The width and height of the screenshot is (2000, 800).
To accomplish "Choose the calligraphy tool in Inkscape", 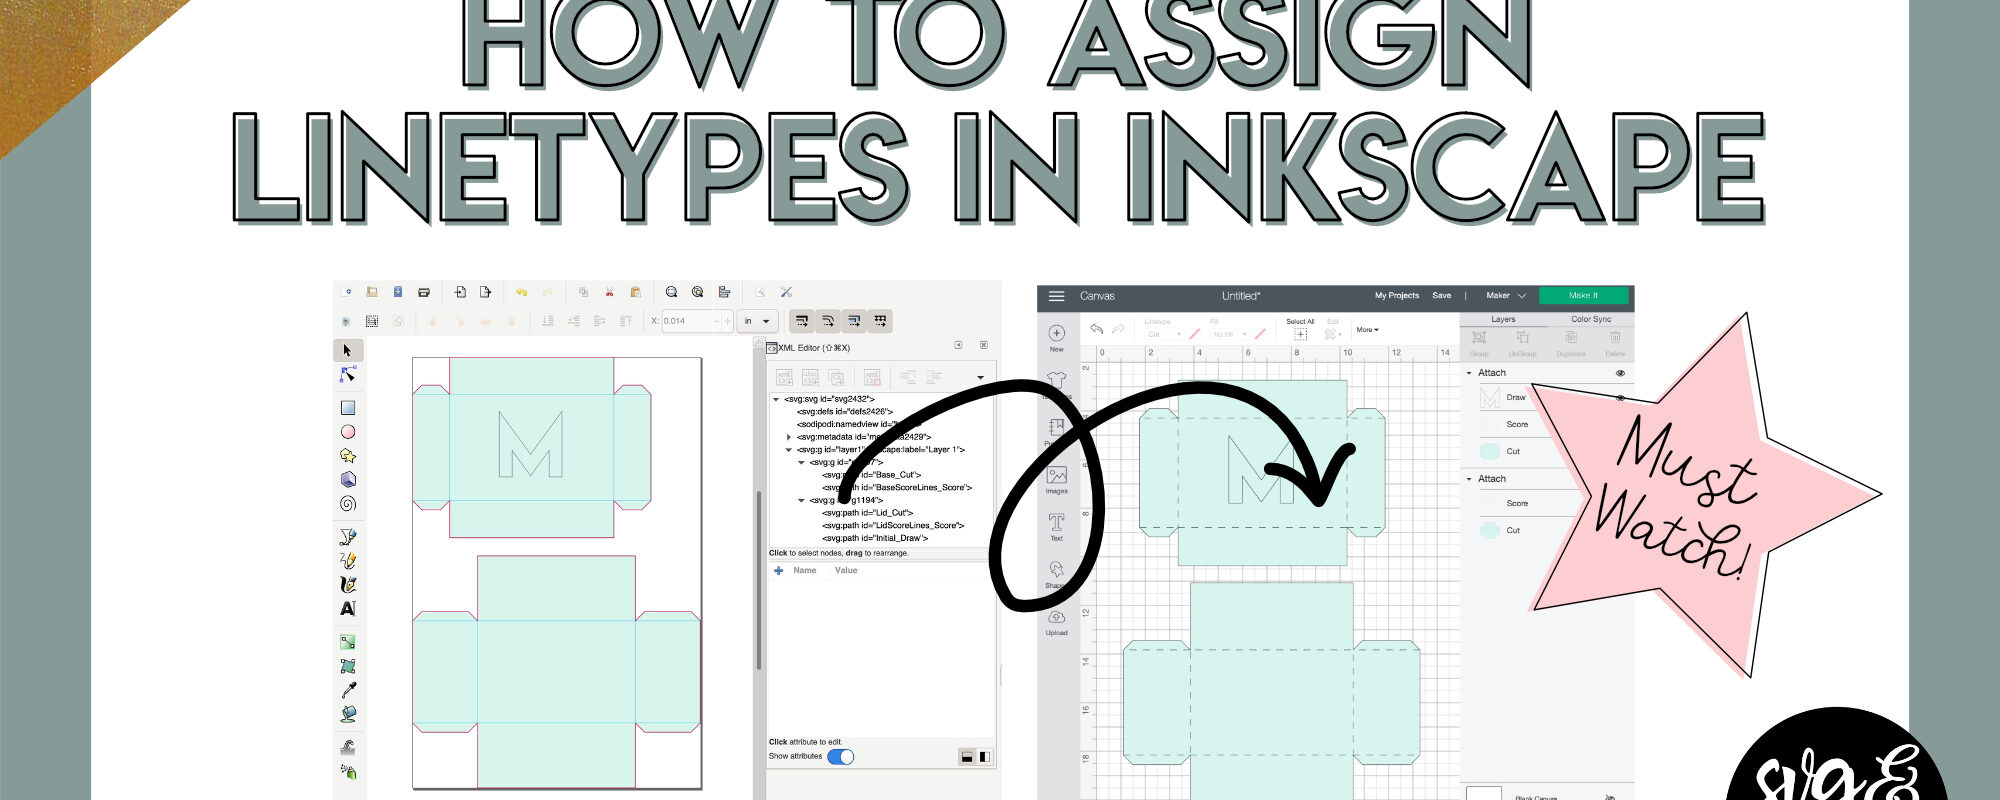I will click(x=348, y=584).
